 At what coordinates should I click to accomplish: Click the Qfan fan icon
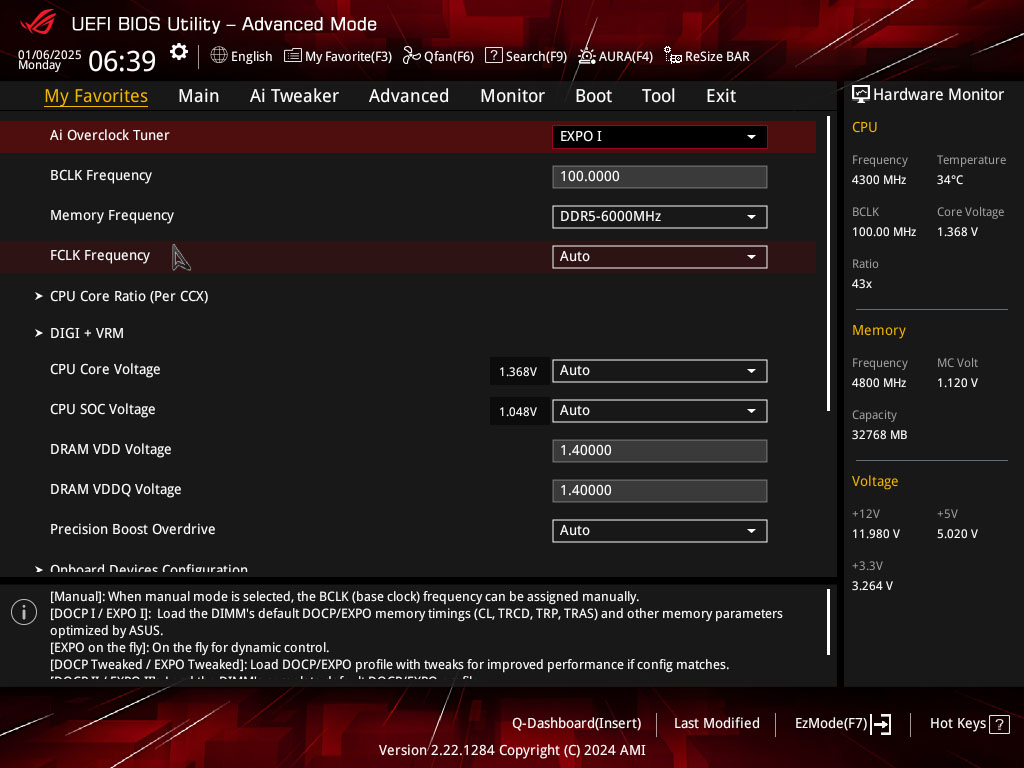(411, 56)
